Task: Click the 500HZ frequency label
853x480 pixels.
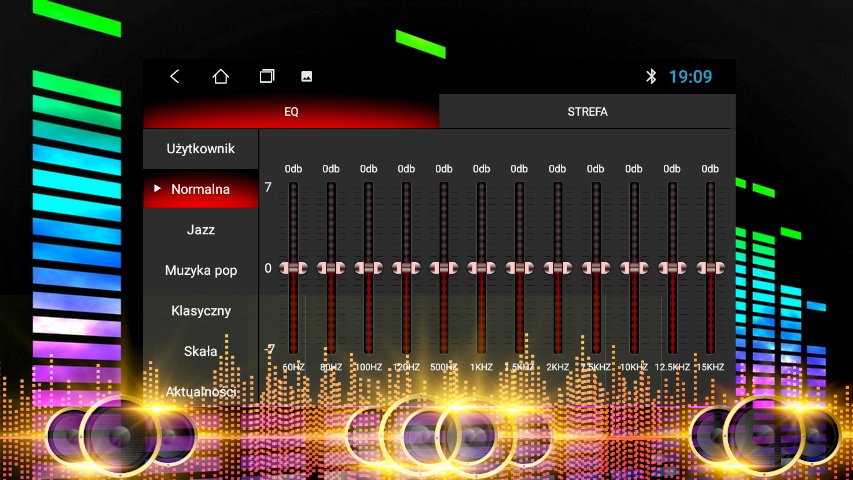Action: [443, 367]
